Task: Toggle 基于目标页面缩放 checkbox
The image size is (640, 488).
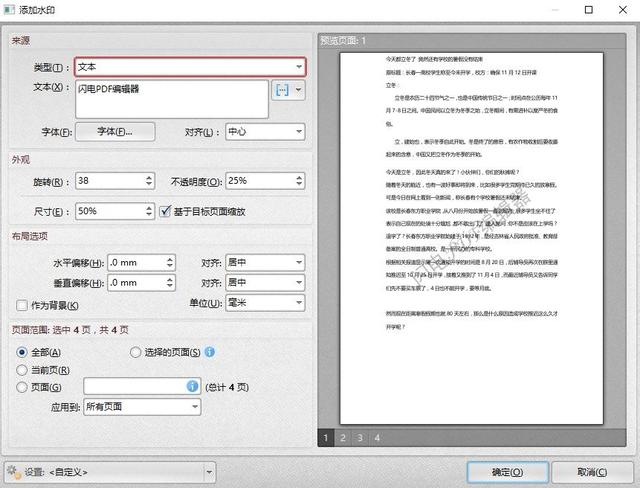Action: (165, 211)
